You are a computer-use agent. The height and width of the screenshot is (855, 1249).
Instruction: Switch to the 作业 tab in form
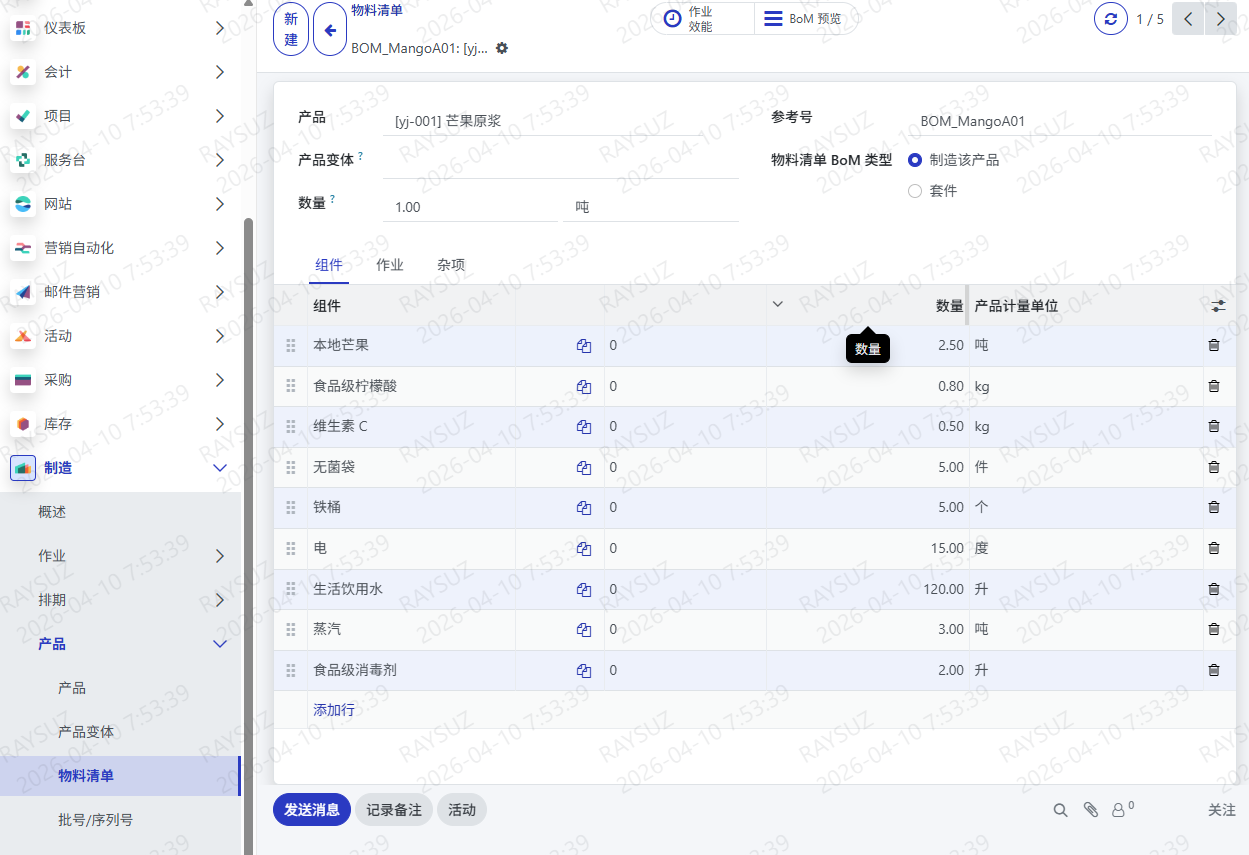390,265
